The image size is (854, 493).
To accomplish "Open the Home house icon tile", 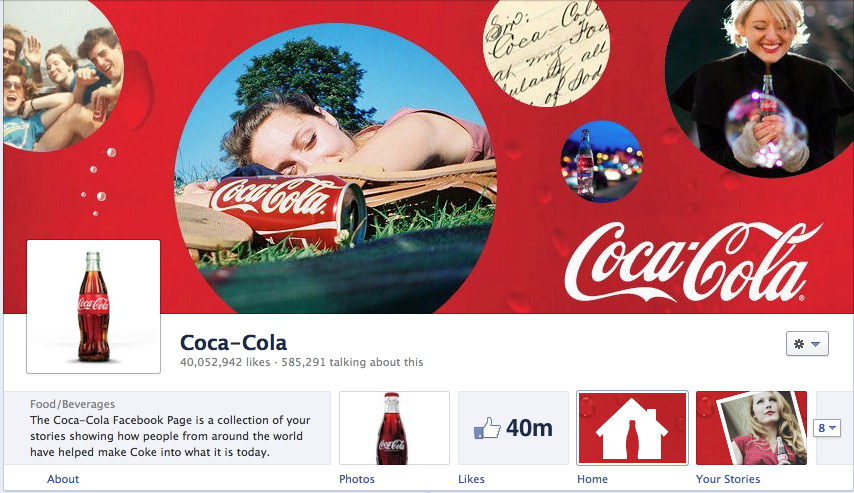I will (x=632, y=428).
